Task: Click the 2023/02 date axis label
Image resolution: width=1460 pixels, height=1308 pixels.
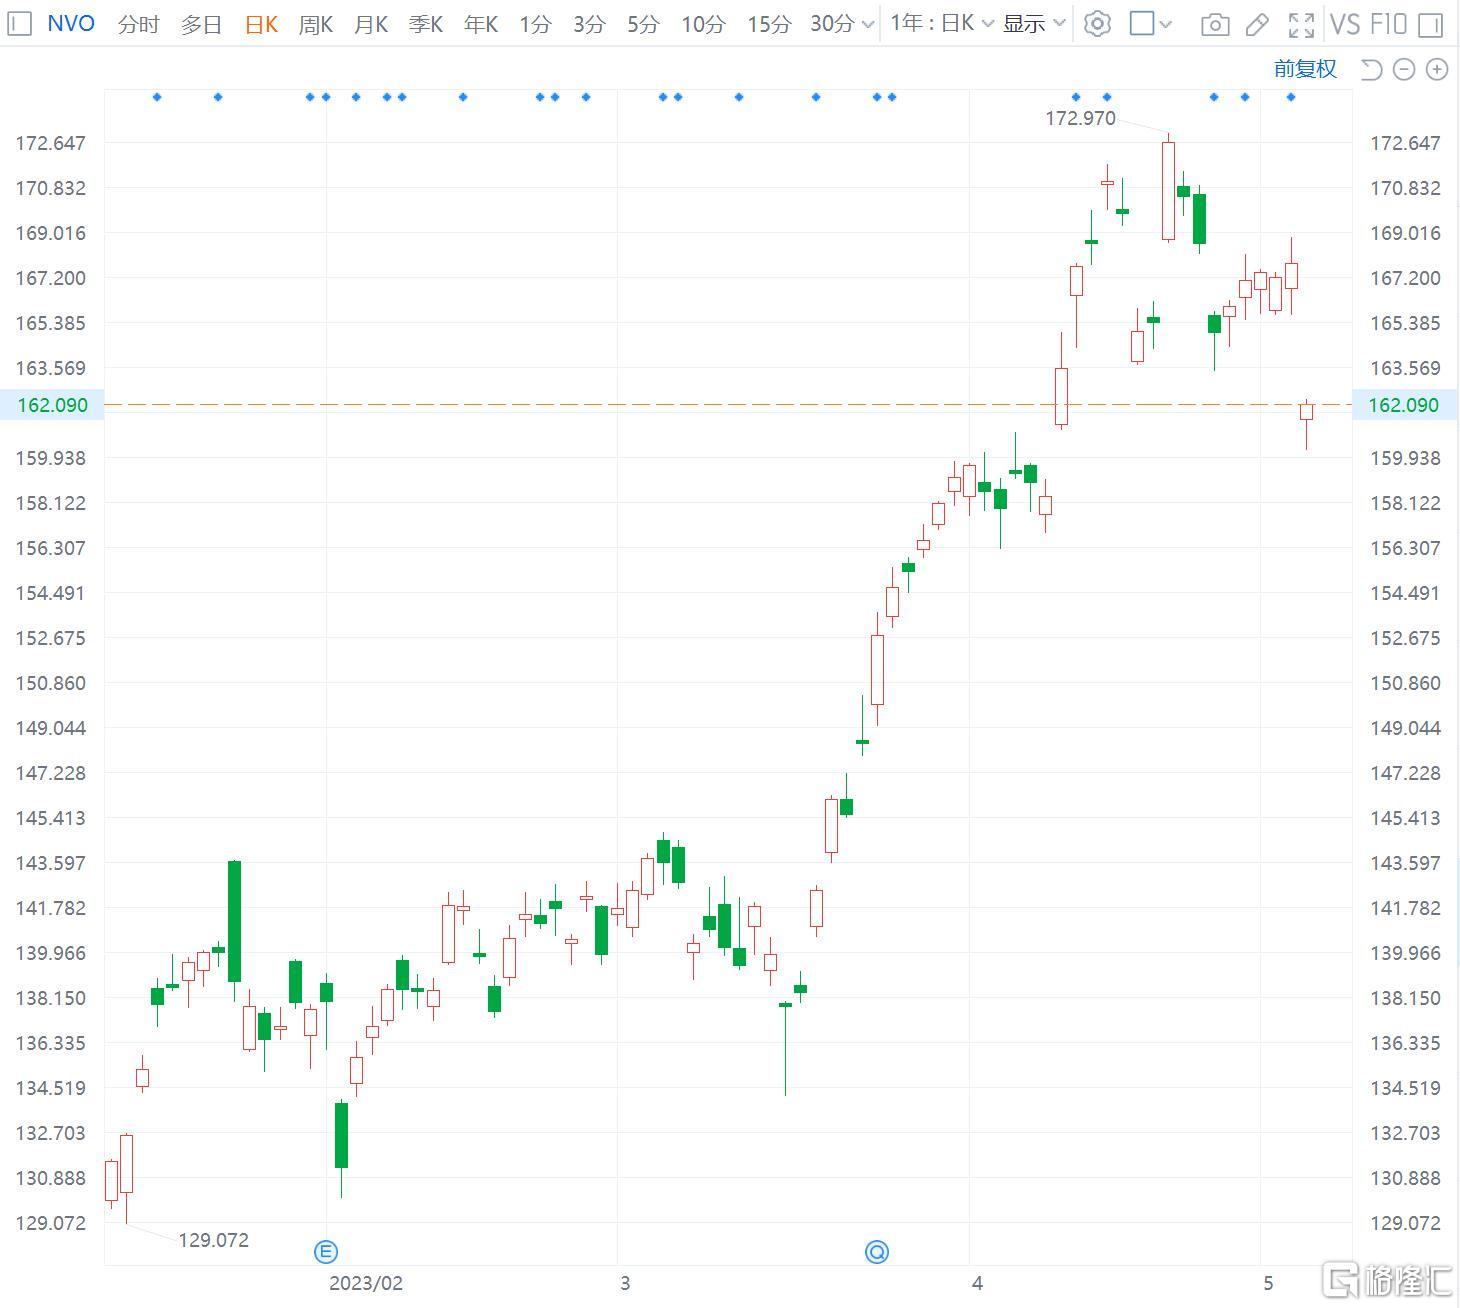Action: click(x=366, y=1283)
